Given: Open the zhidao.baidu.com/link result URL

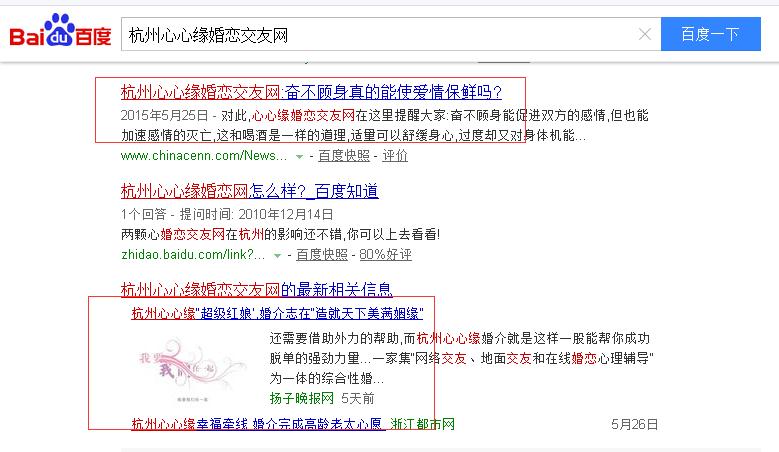Looking at the screenshot, I should coord(193,254).
